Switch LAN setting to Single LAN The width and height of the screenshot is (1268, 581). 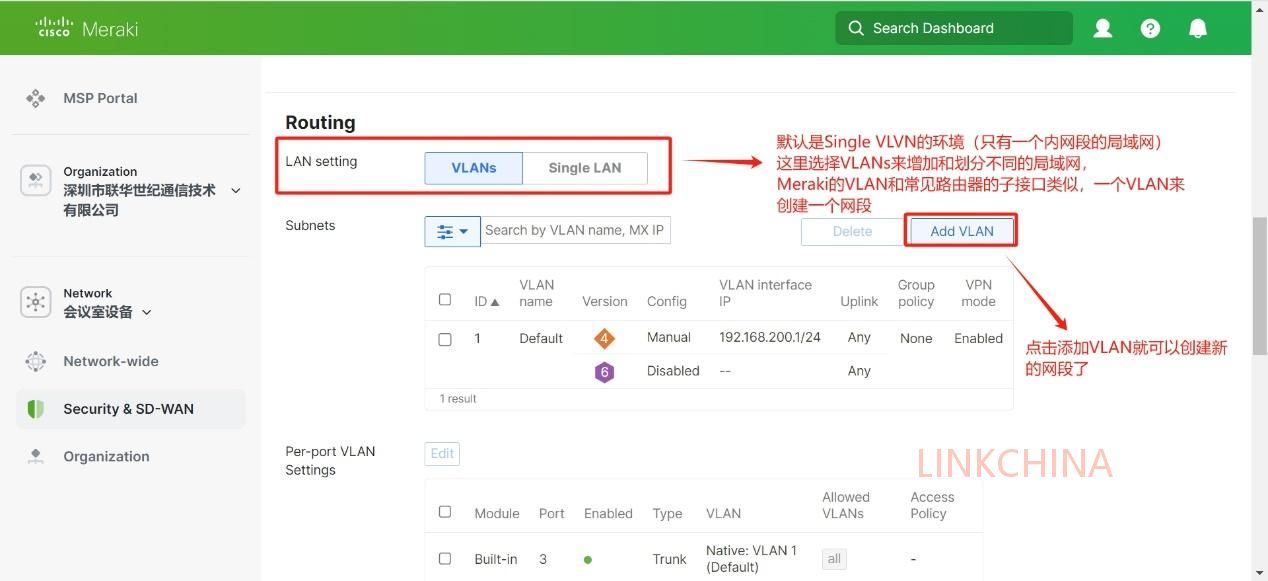pyautogui.click(x=585, y=168)
